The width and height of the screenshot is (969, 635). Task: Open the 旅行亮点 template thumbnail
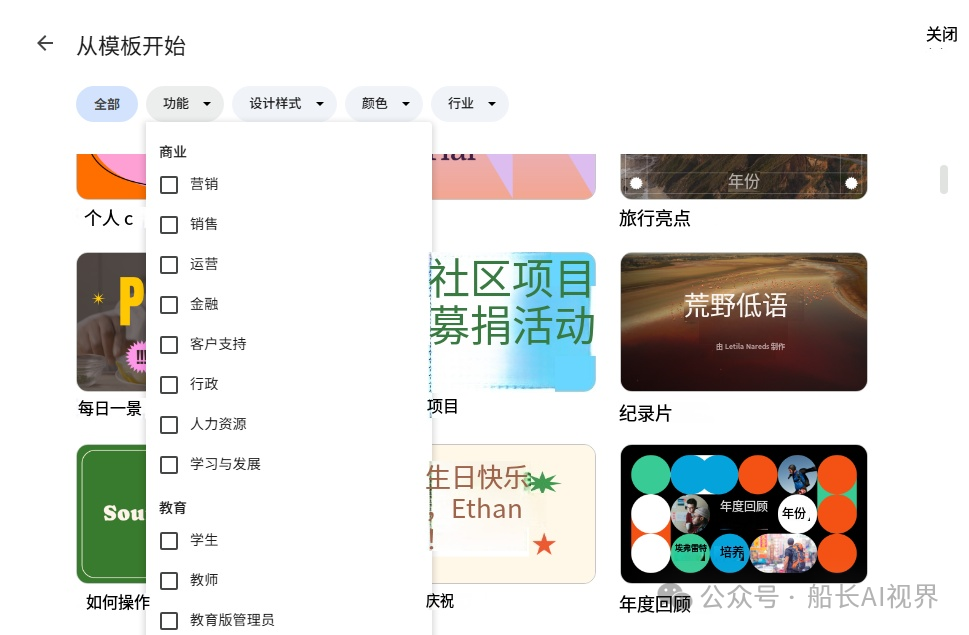(x=743, y=177)
